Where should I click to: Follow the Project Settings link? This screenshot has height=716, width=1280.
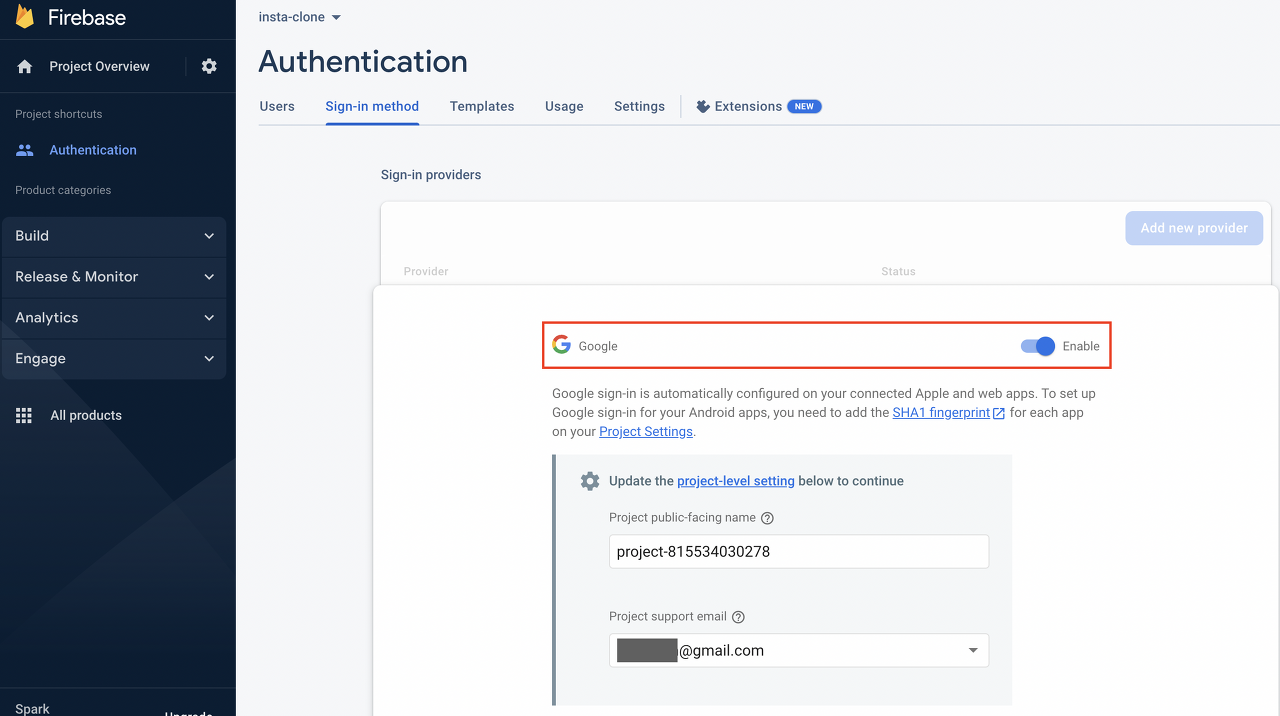pos(646,432)
